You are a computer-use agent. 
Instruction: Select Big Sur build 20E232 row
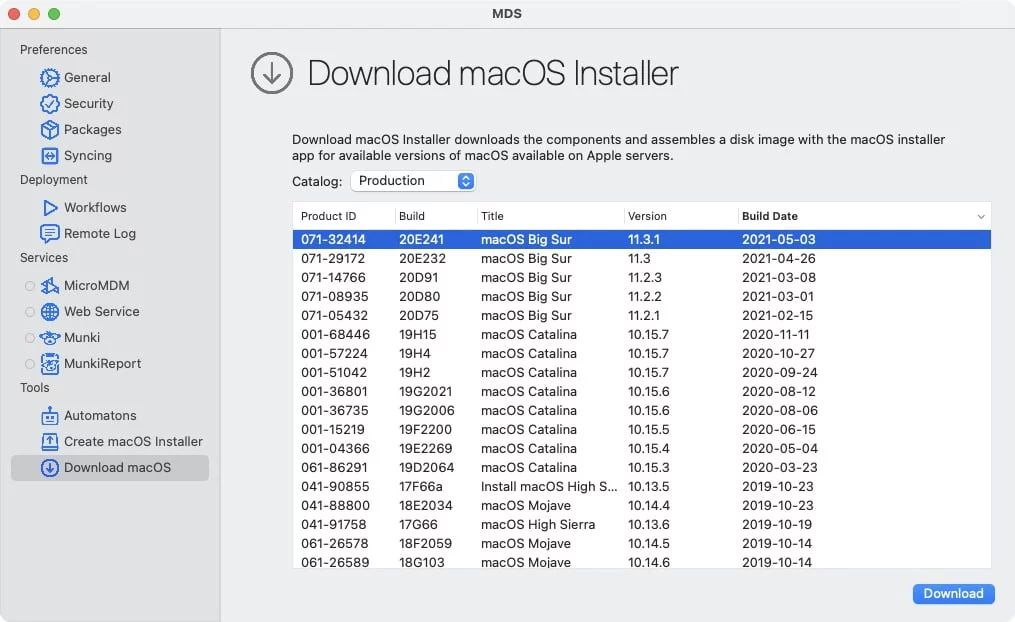tap(641, 259)
